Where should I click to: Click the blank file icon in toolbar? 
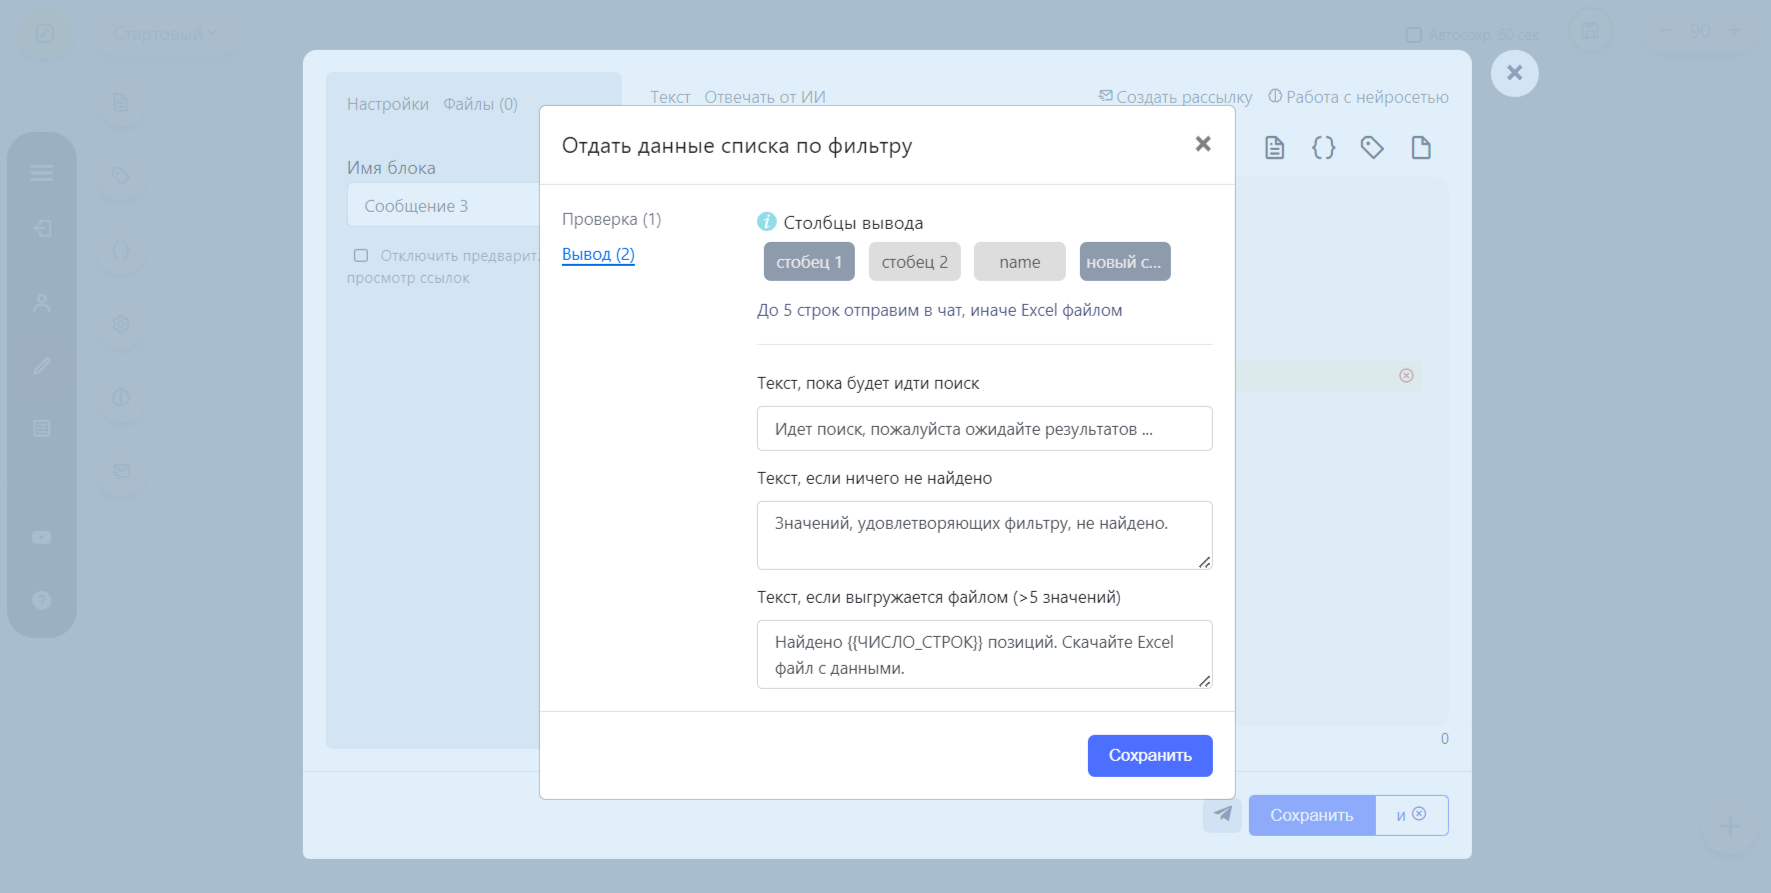(x=1421, y=148)
